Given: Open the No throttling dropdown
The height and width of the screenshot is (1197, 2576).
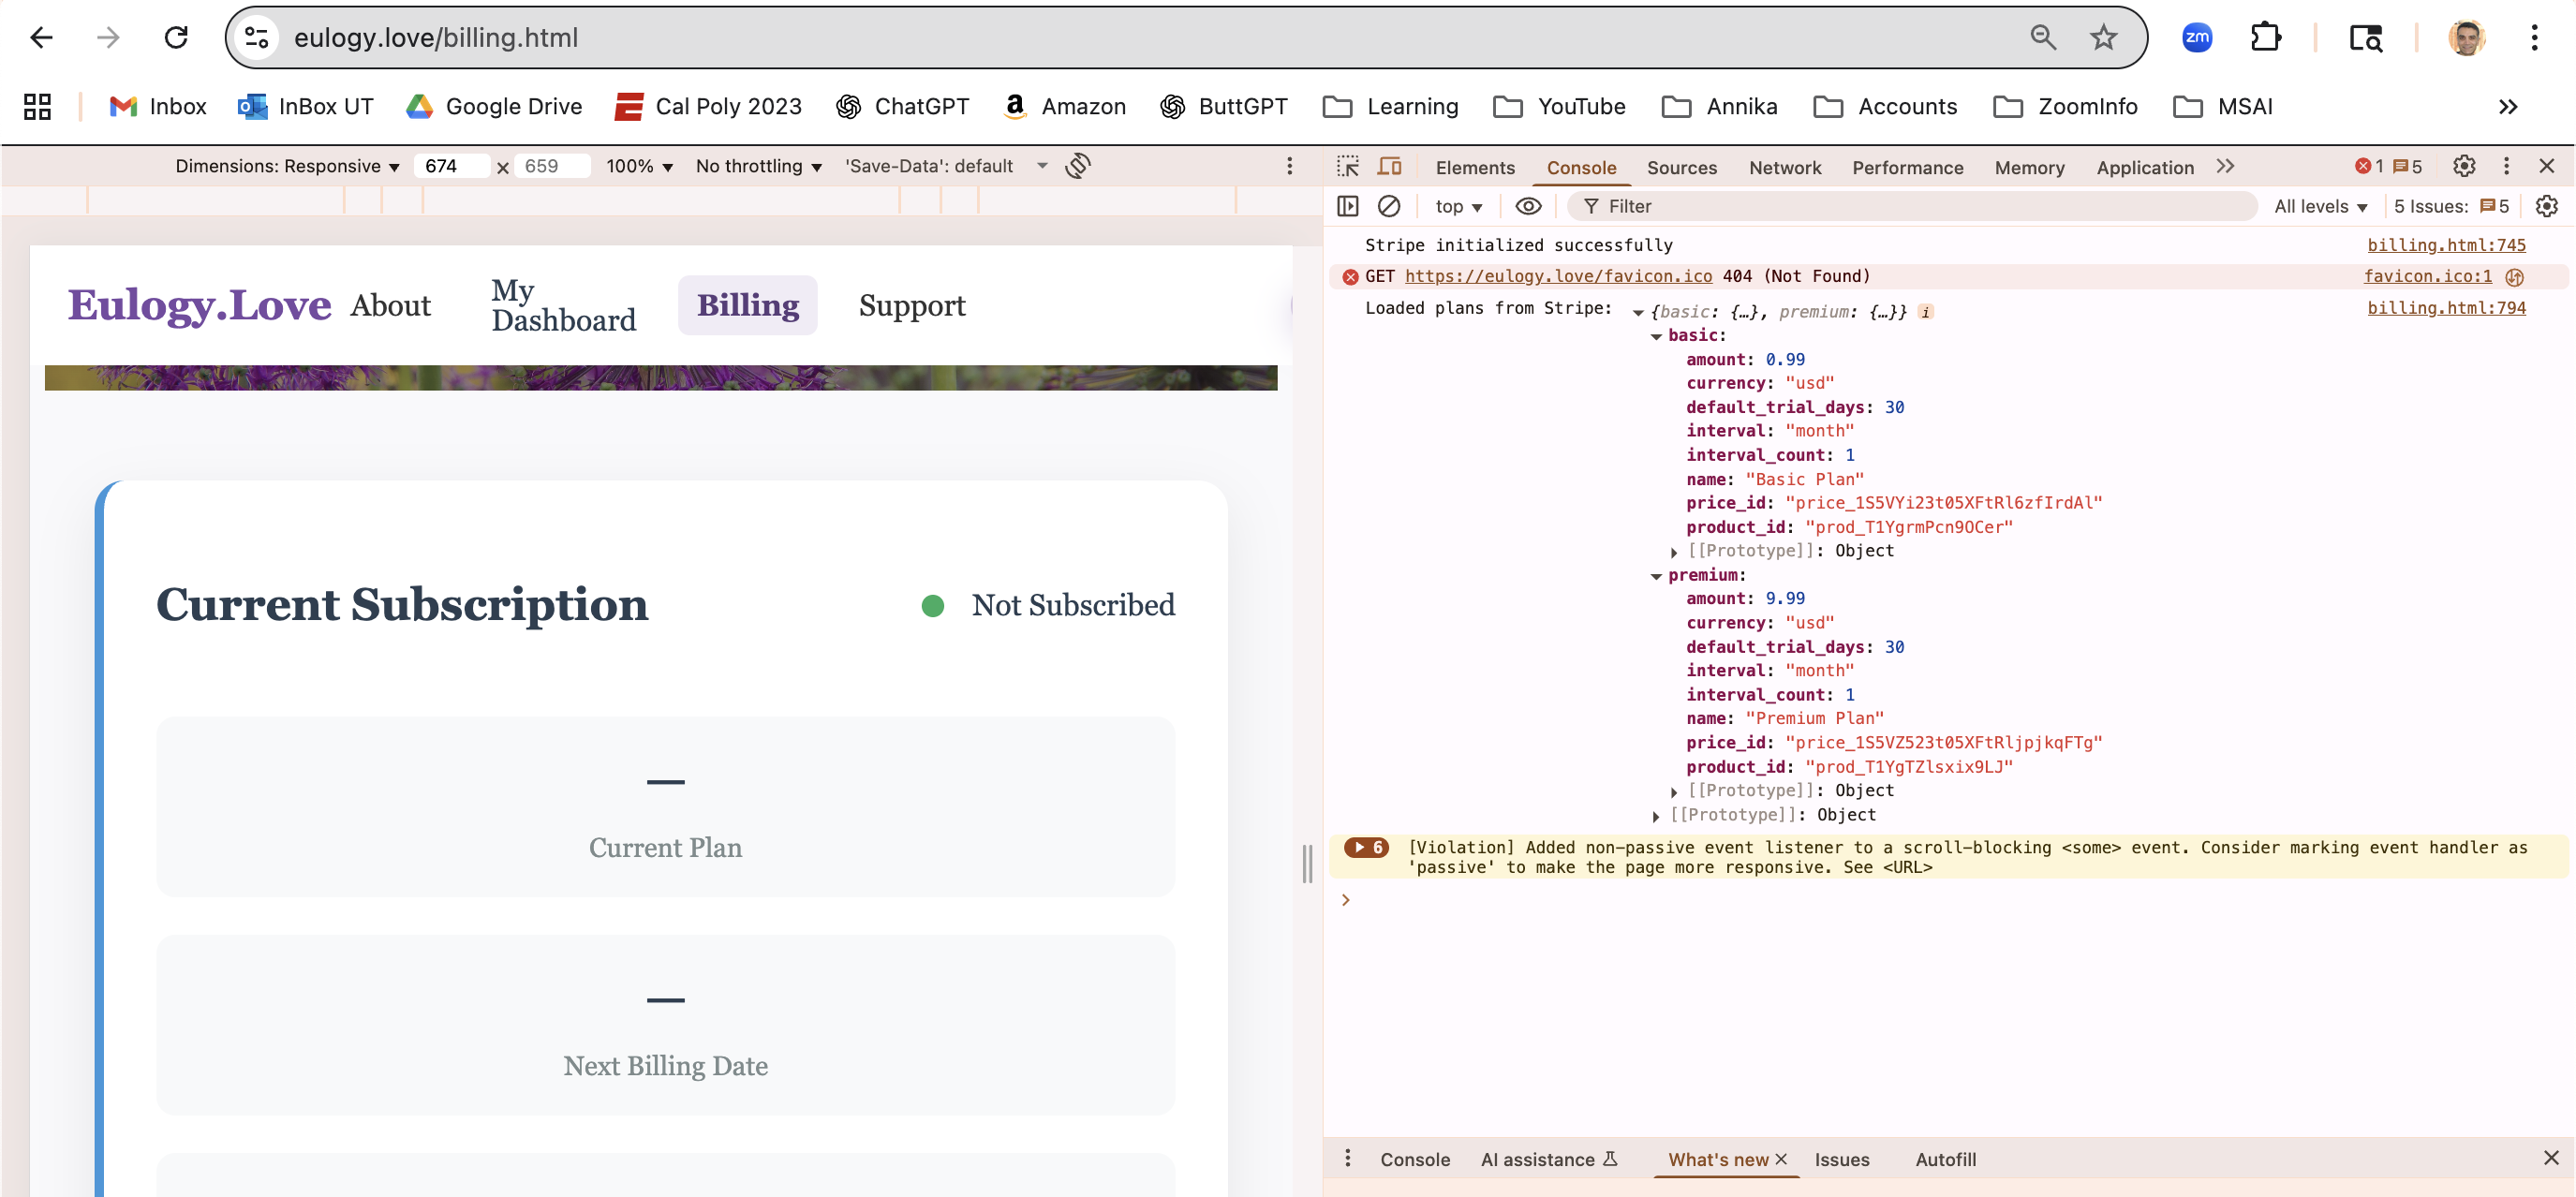Looking at the screenshot, I should 758,166.
